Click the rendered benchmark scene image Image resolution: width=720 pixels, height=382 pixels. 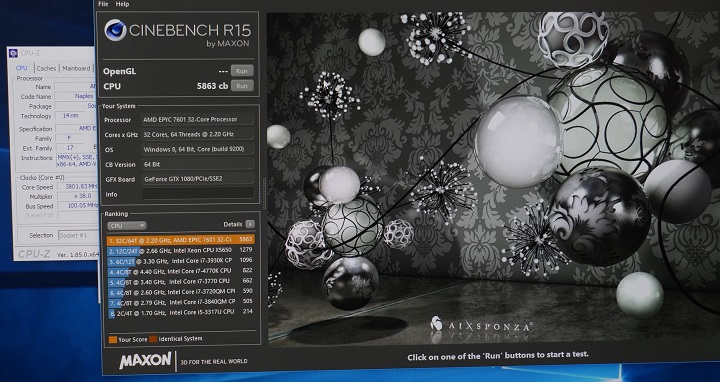(493, 179)
